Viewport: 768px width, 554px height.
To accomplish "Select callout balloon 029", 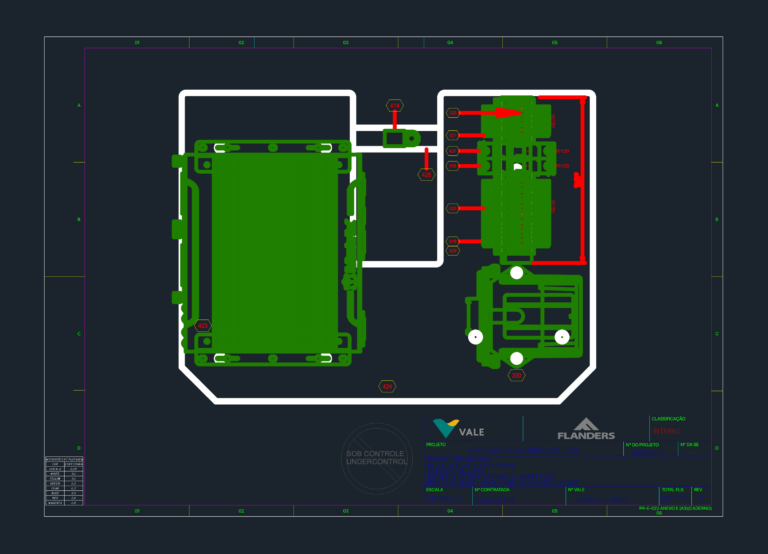I will point(453,251).
